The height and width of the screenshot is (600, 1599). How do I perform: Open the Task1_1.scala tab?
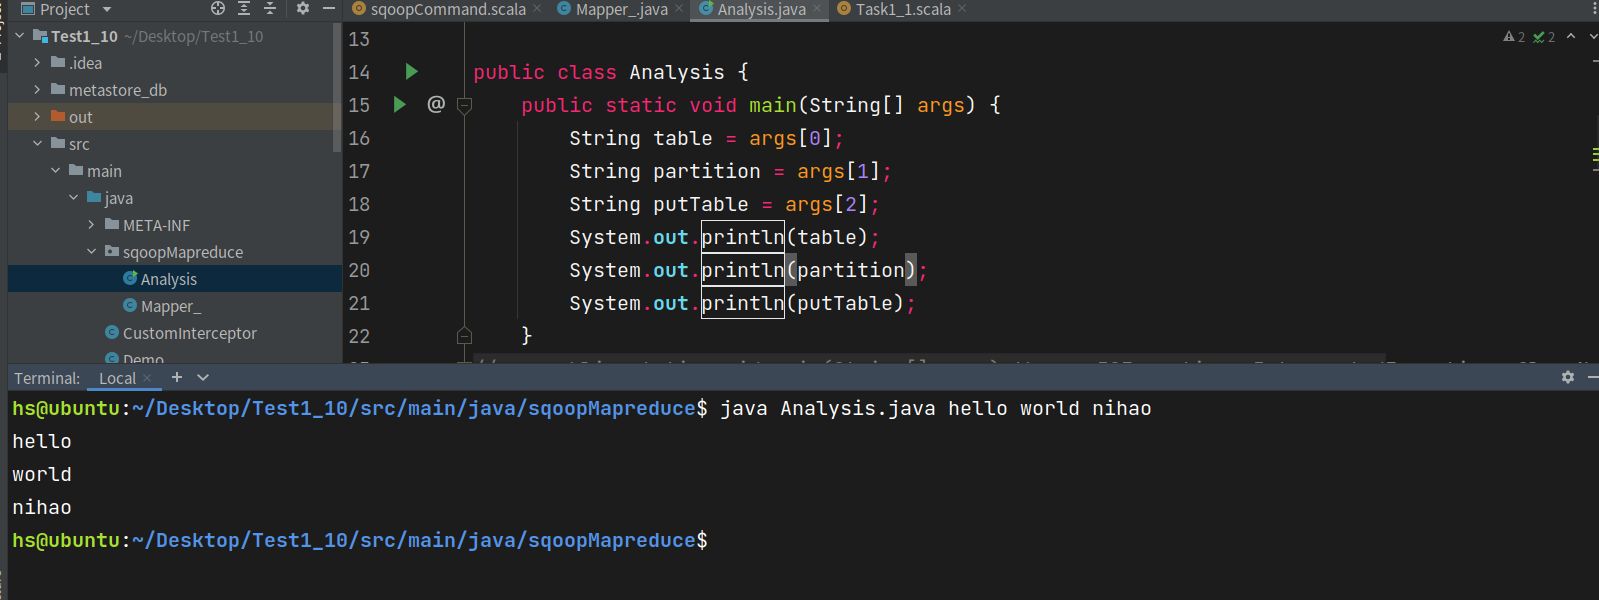tap(903, 9)
